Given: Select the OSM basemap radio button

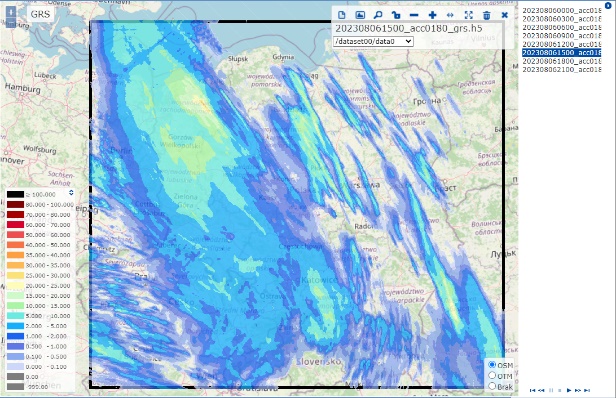Looking at the screenshot, I should pos(492,365).
